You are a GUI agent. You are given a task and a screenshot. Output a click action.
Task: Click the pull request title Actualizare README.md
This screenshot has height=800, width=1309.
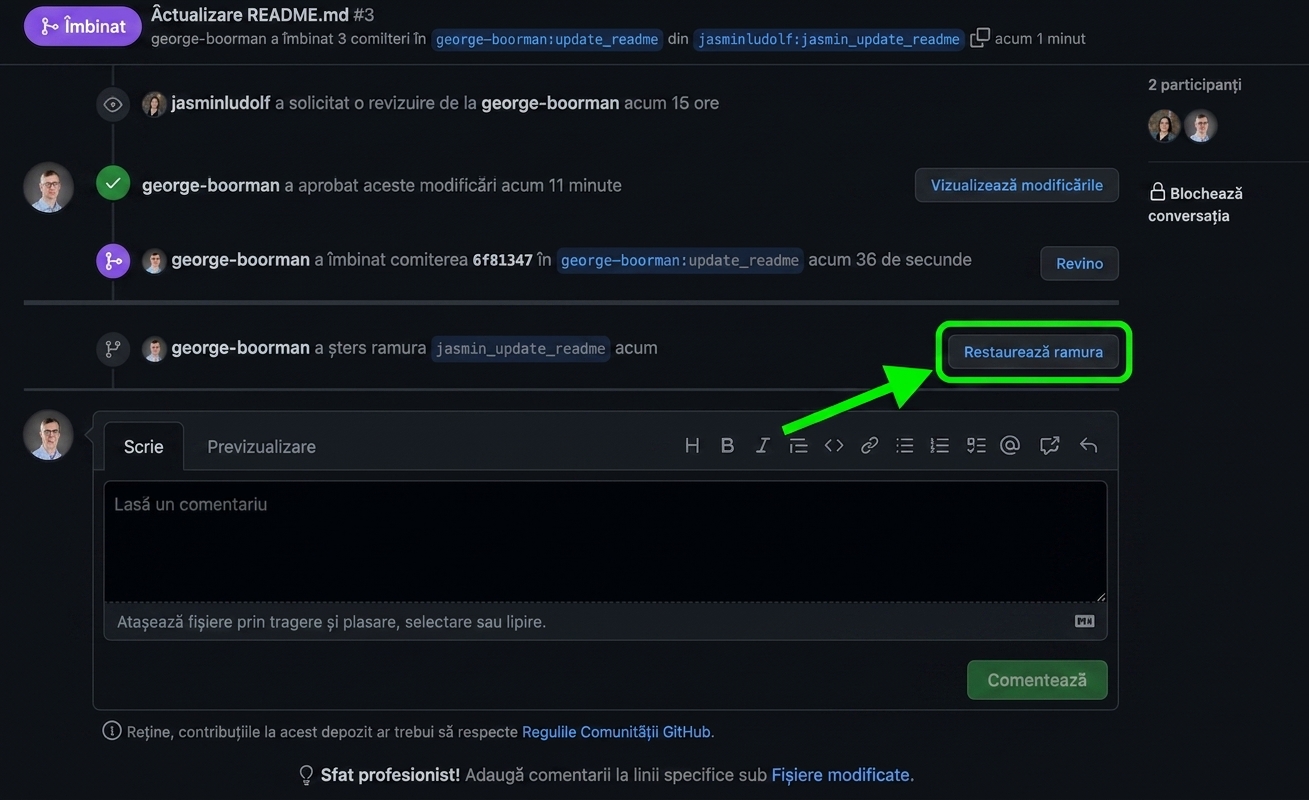pos(250,14)
